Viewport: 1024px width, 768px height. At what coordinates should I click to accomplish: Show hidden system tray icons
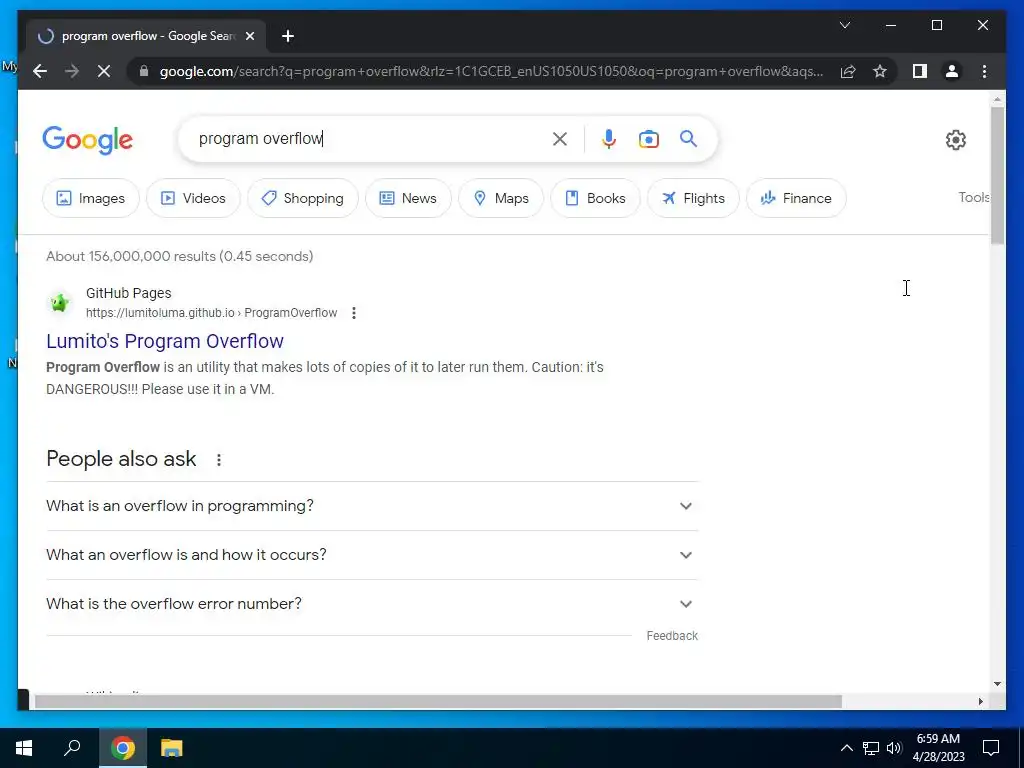coord(846,748)
